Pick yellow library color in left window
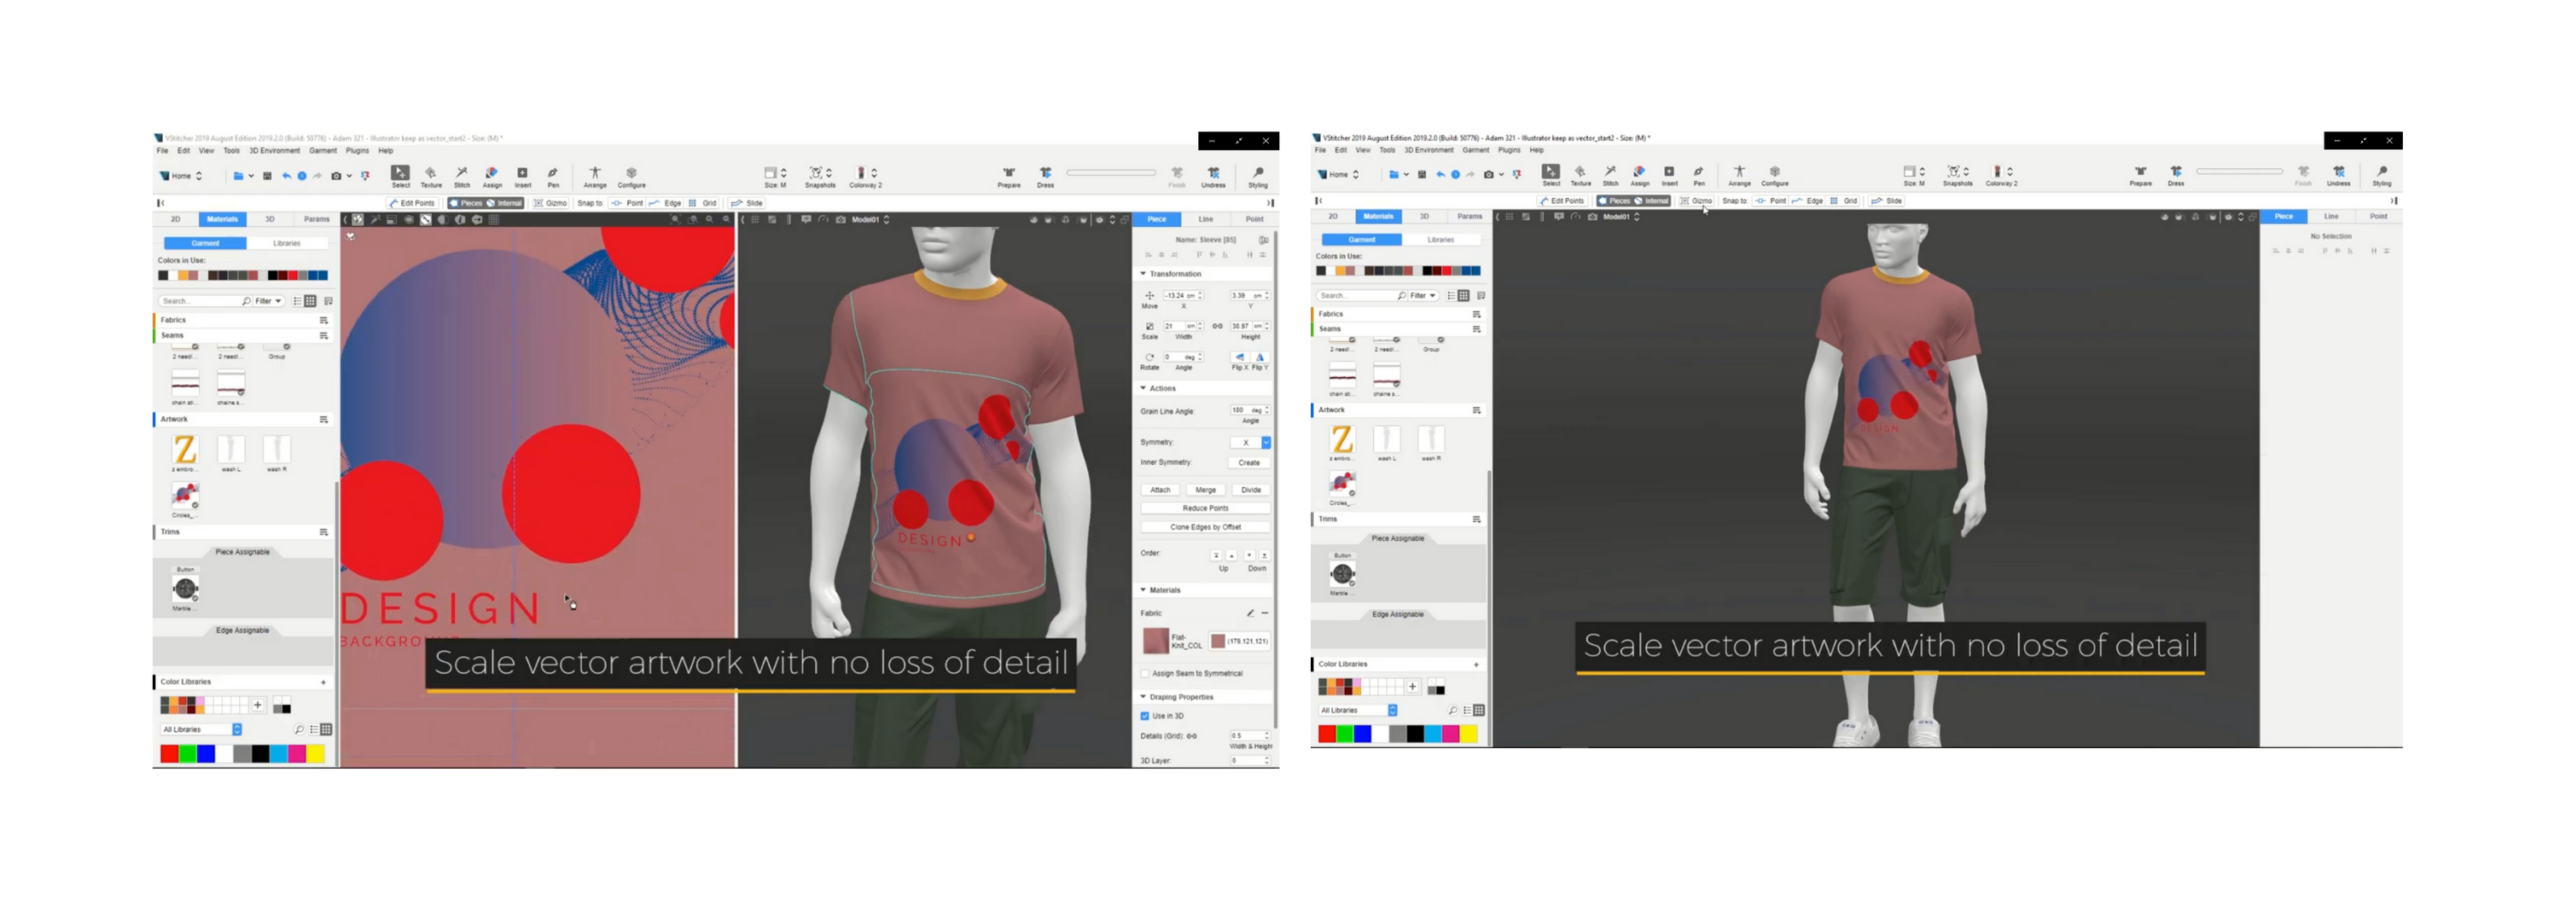2560x900 pixels. (x=315, y=753)
